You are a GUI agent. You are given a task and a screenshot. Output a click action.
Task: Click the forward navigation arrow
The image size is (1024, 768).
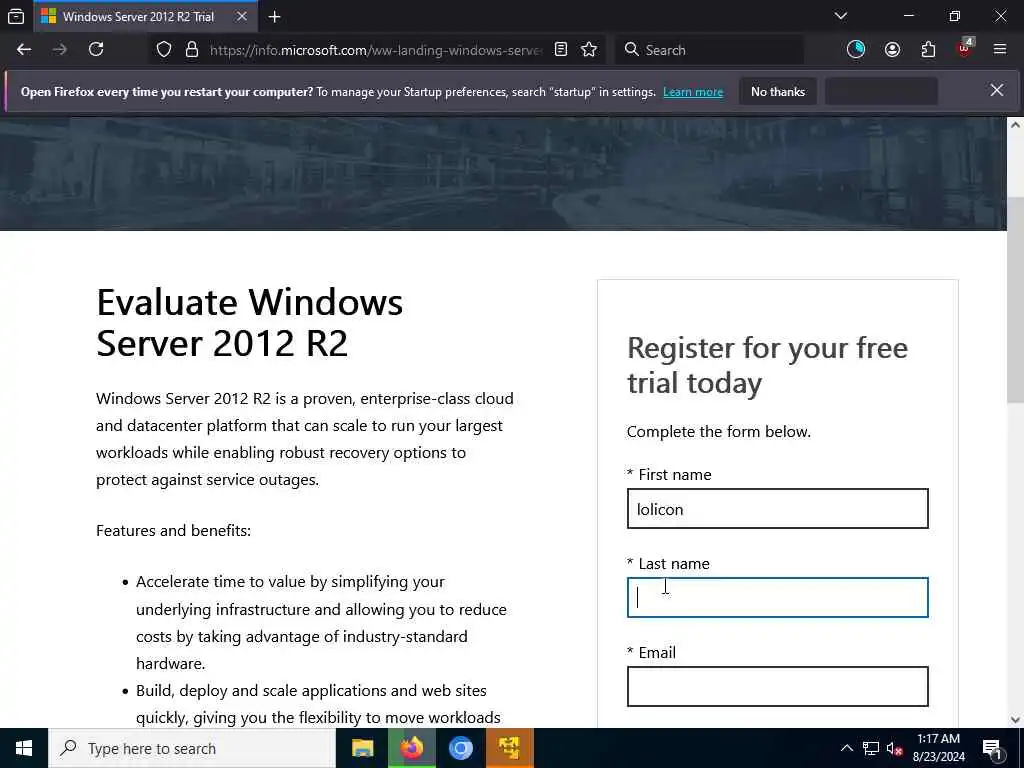(59, 50)
